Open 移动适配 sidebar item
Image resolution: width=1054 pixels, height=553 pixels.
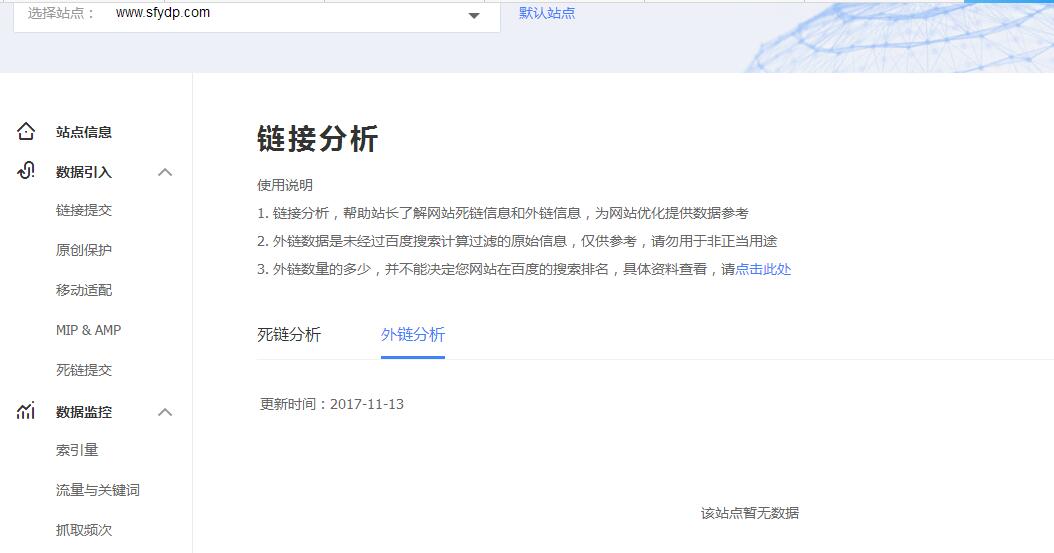pos(83,290)
